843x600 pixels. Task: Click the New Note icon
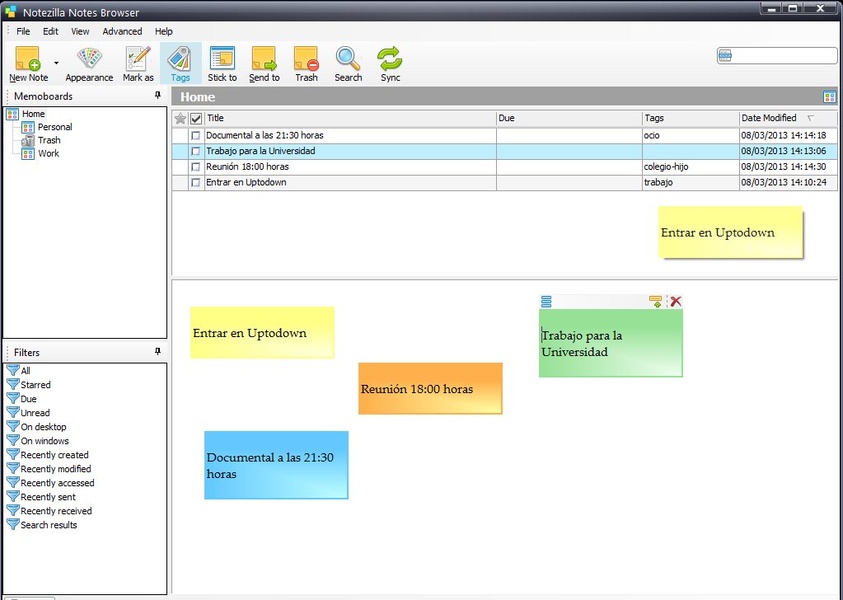(x=27, y=59)
